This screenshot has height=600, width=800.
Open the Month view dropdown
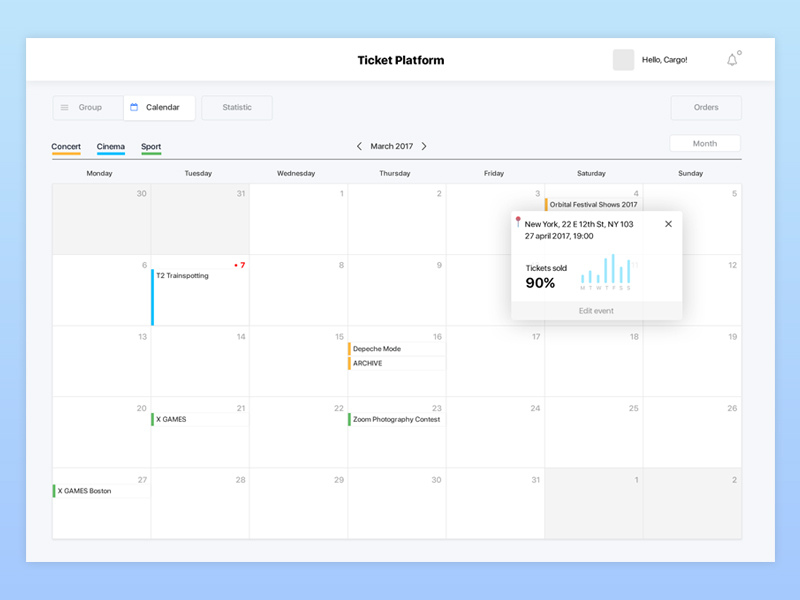[x=705, y=144]
